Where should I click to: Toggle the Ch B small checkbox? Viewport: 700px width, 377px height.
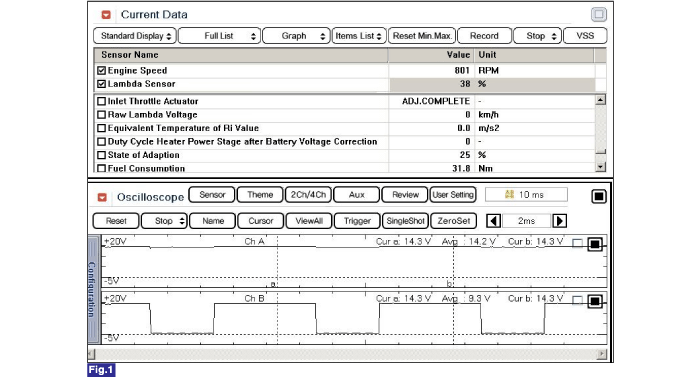pos(577,300)
